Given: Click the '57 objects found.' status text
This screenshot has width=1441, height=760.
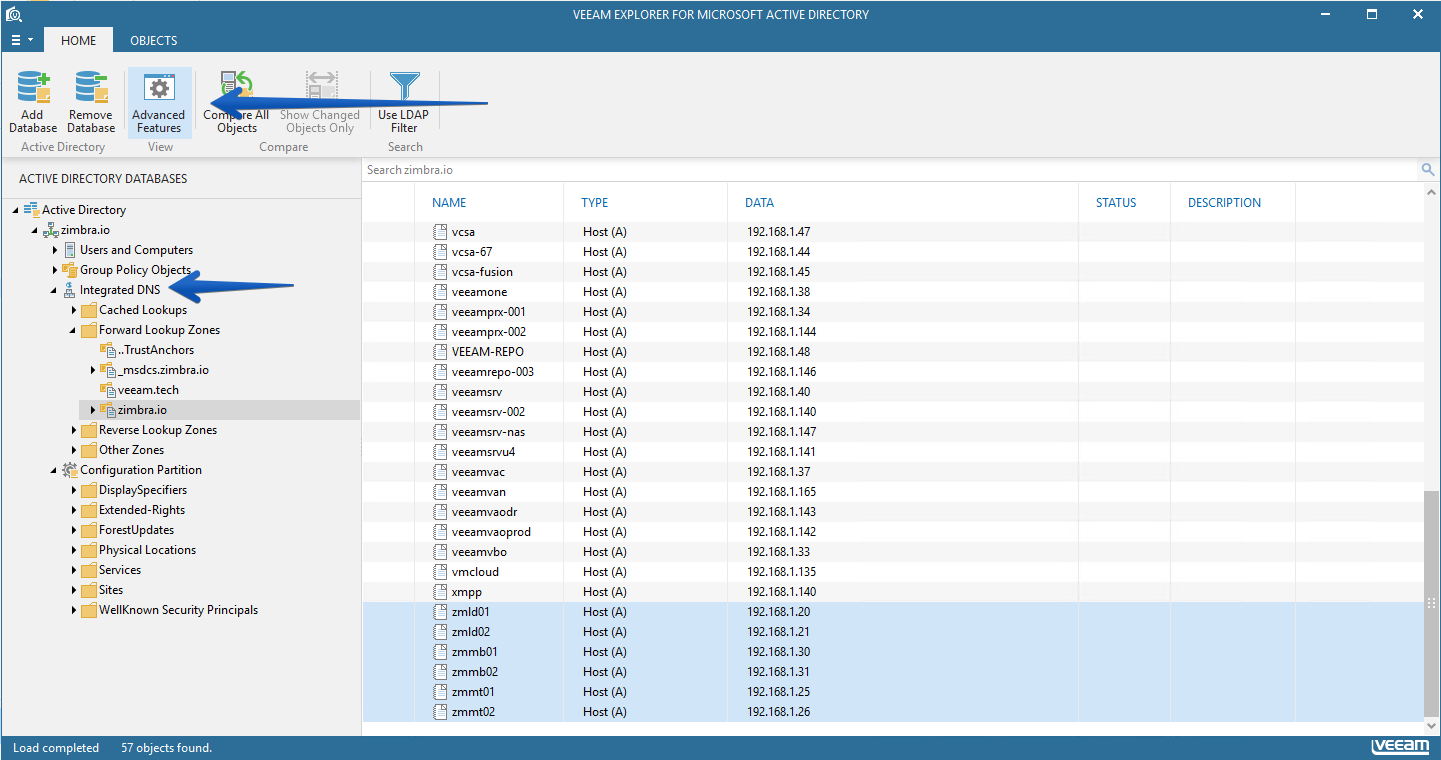Looking at the screenshot, I should tap(167, 748).
